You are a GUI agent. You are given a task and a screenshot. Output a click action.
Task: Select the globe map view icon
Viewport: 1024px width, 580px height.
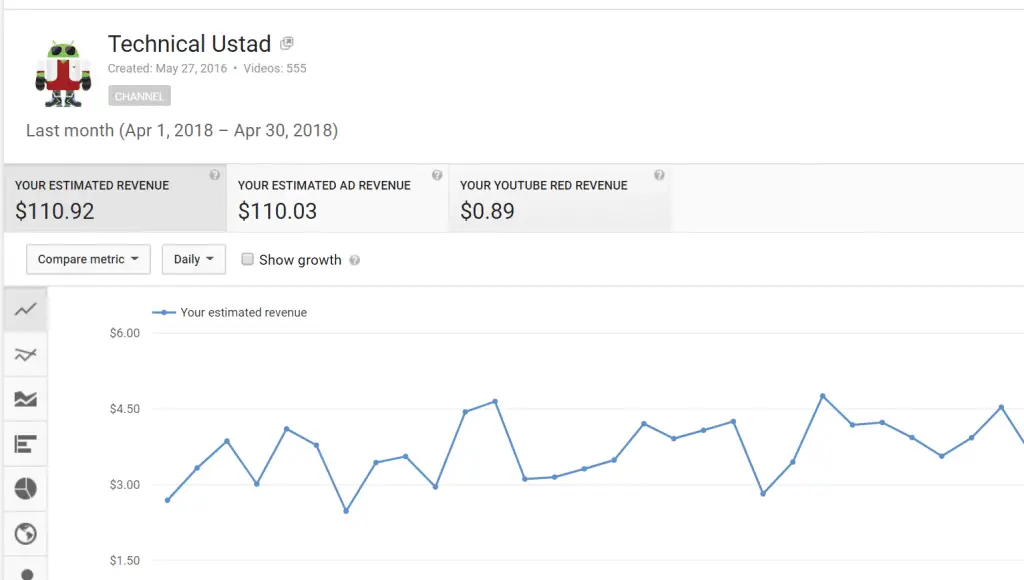[25, 534]
